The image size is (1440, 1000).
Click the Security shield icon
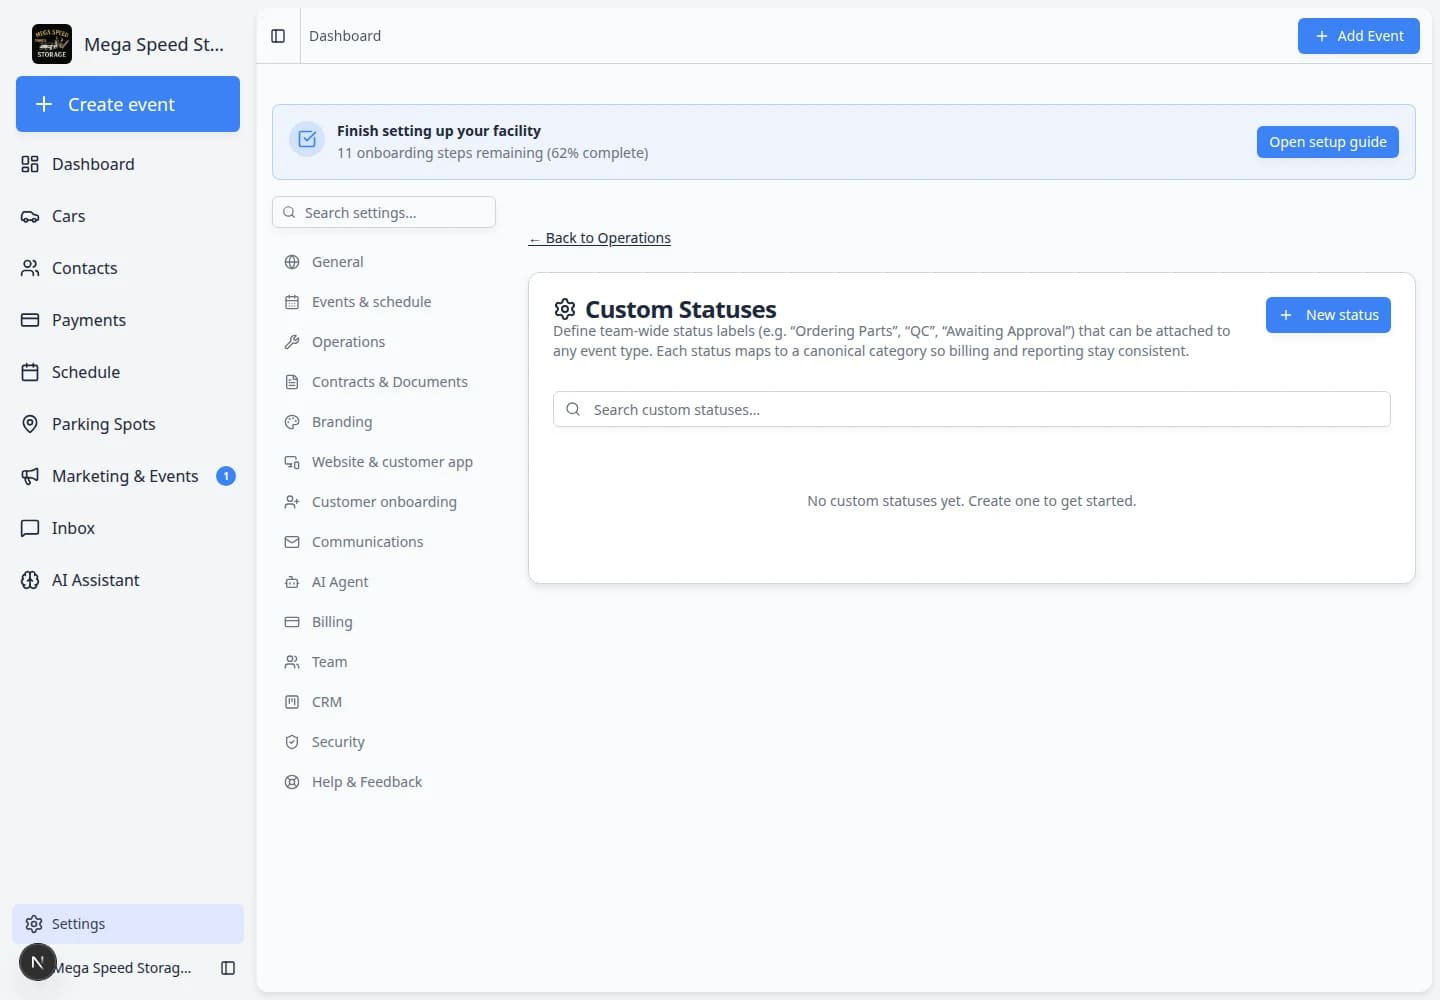pyautogui.click(x=292, y=742)
